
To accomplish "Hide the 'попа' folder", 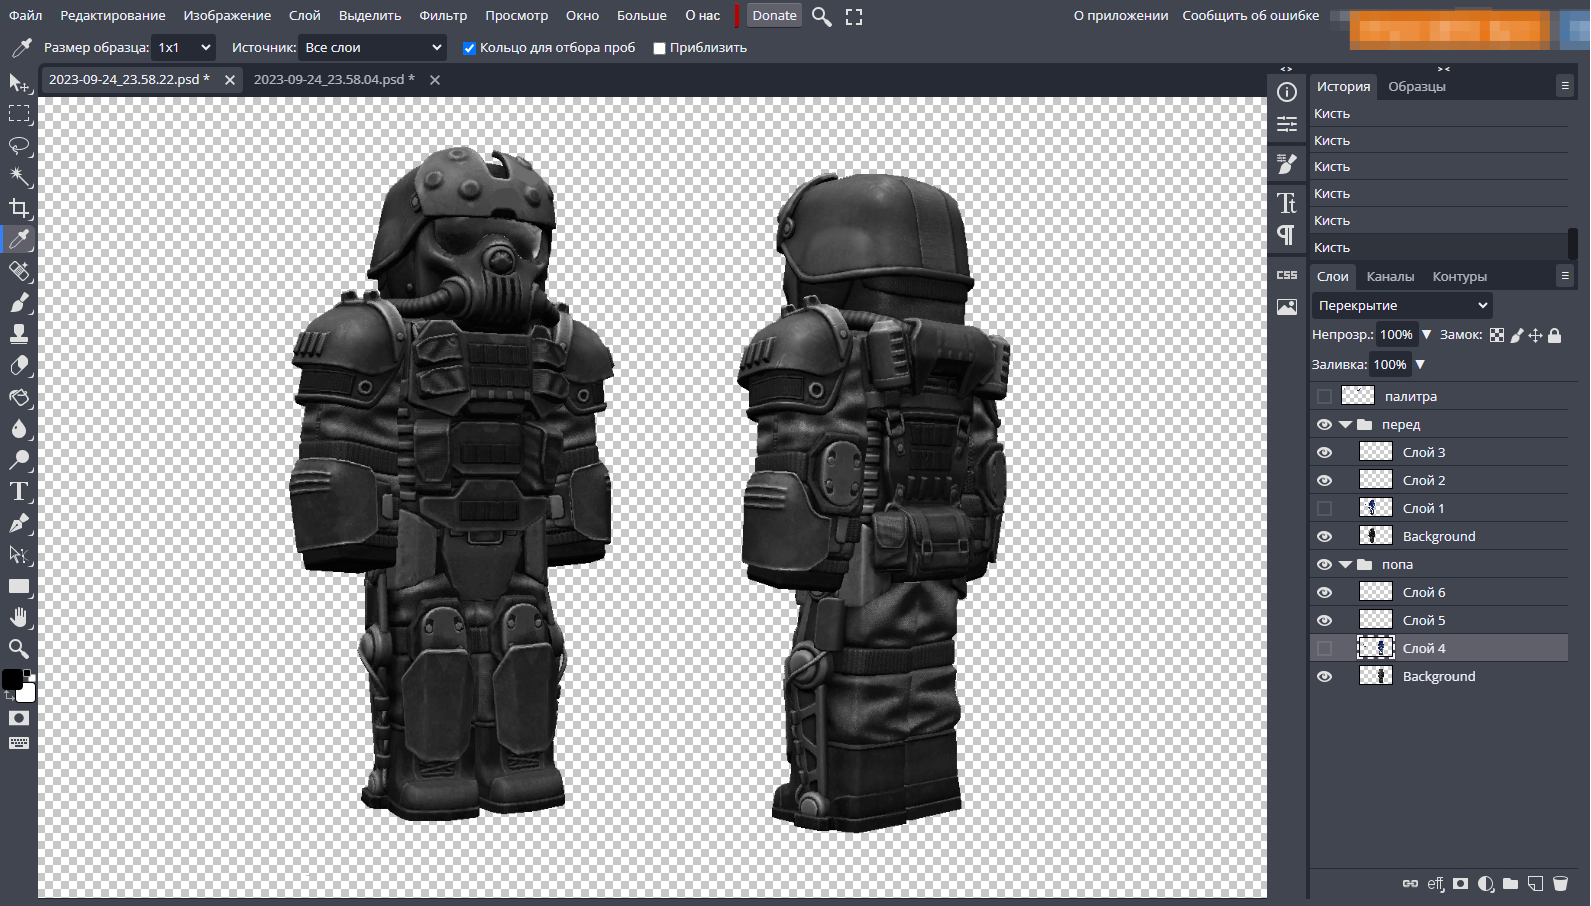I will [x=1324, y=564].
